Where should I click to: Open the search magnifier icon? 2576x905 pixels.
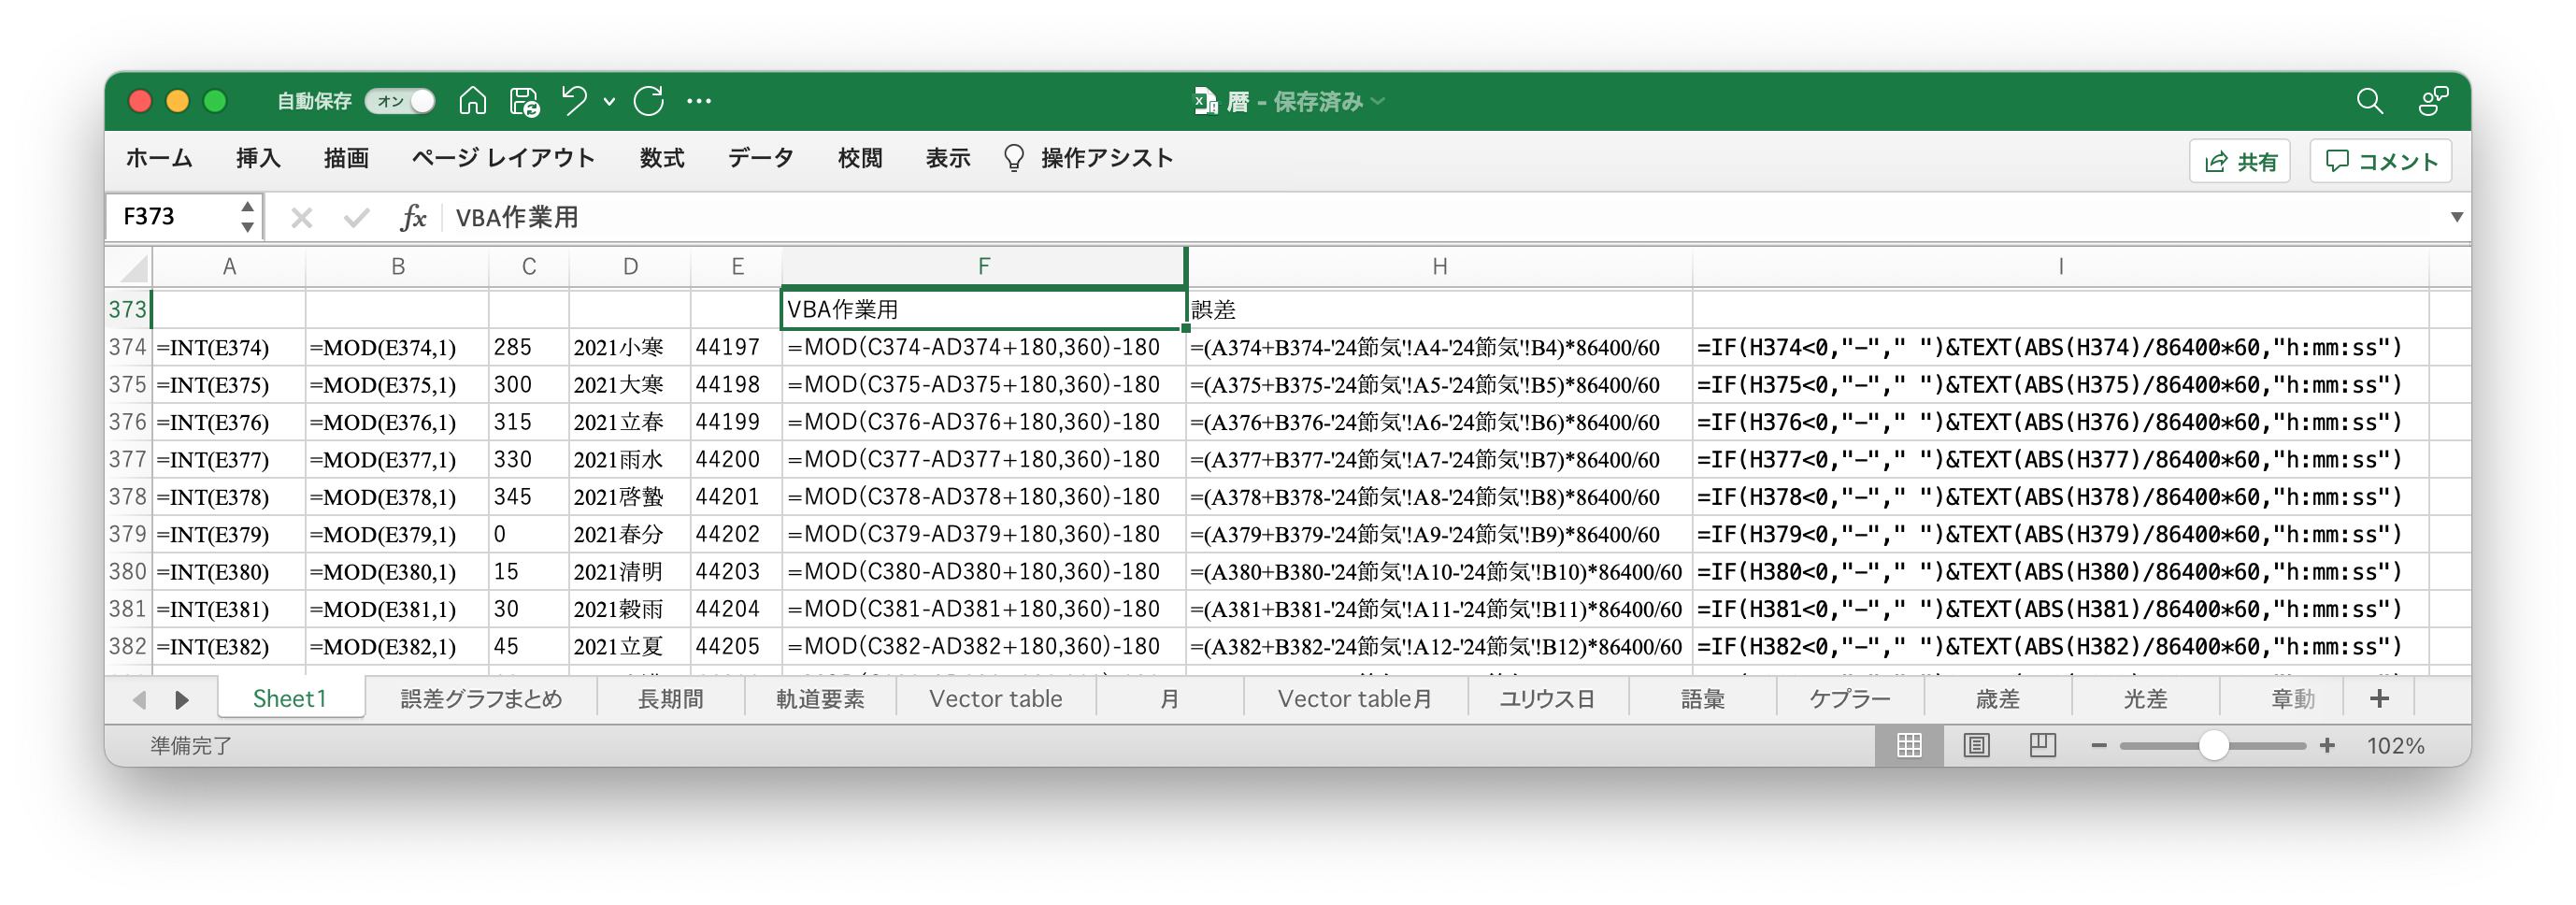(2369, 101)
